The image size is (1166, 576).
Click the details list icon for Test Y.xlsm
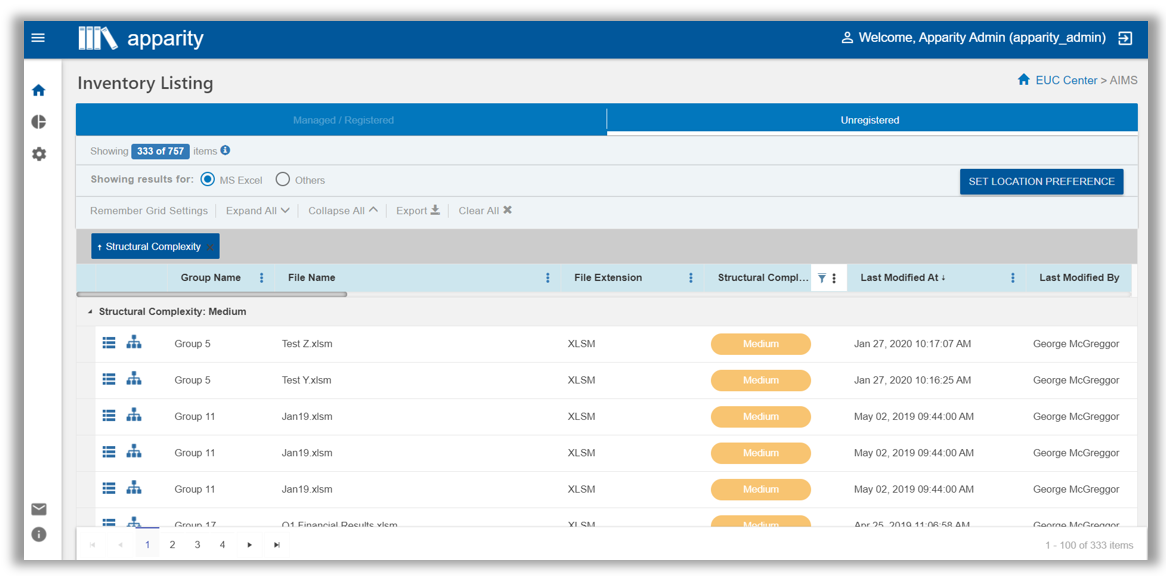click(x=108, y=378)
